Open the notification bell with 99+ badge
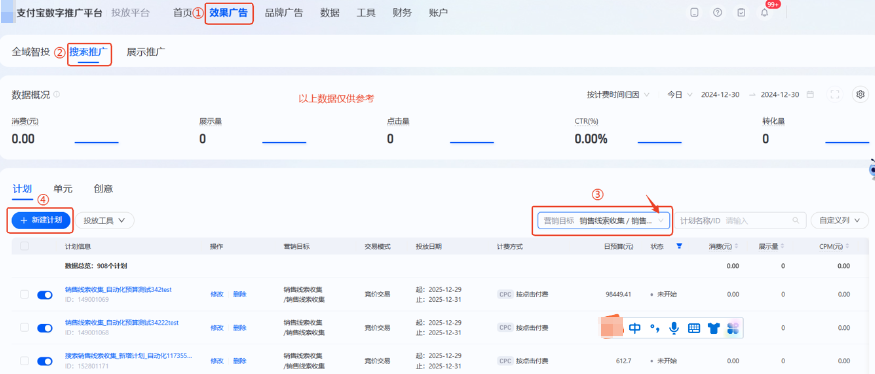This screenshot has height=374, width=875. pyautogui.click(x=765, y=13)
